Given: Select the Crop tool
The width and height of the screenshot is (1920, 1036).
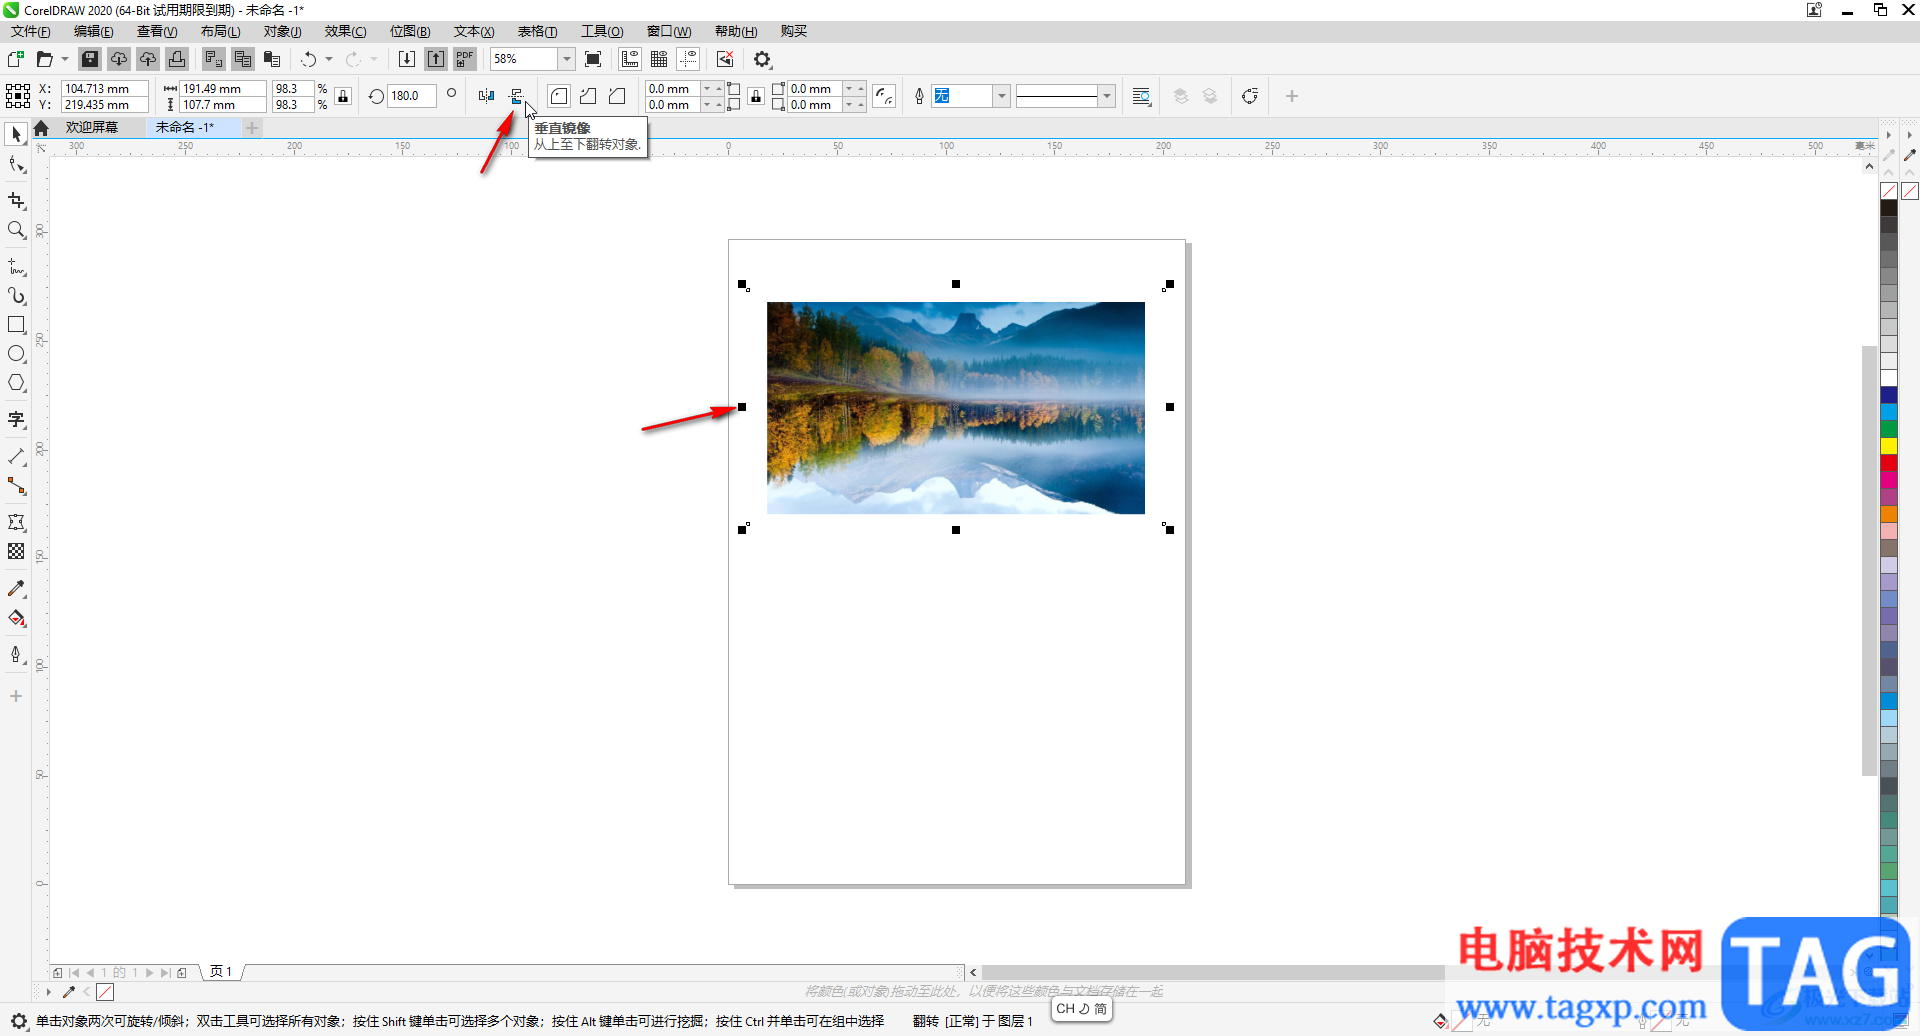Looking at the screenshot, I should coord(16,201).
